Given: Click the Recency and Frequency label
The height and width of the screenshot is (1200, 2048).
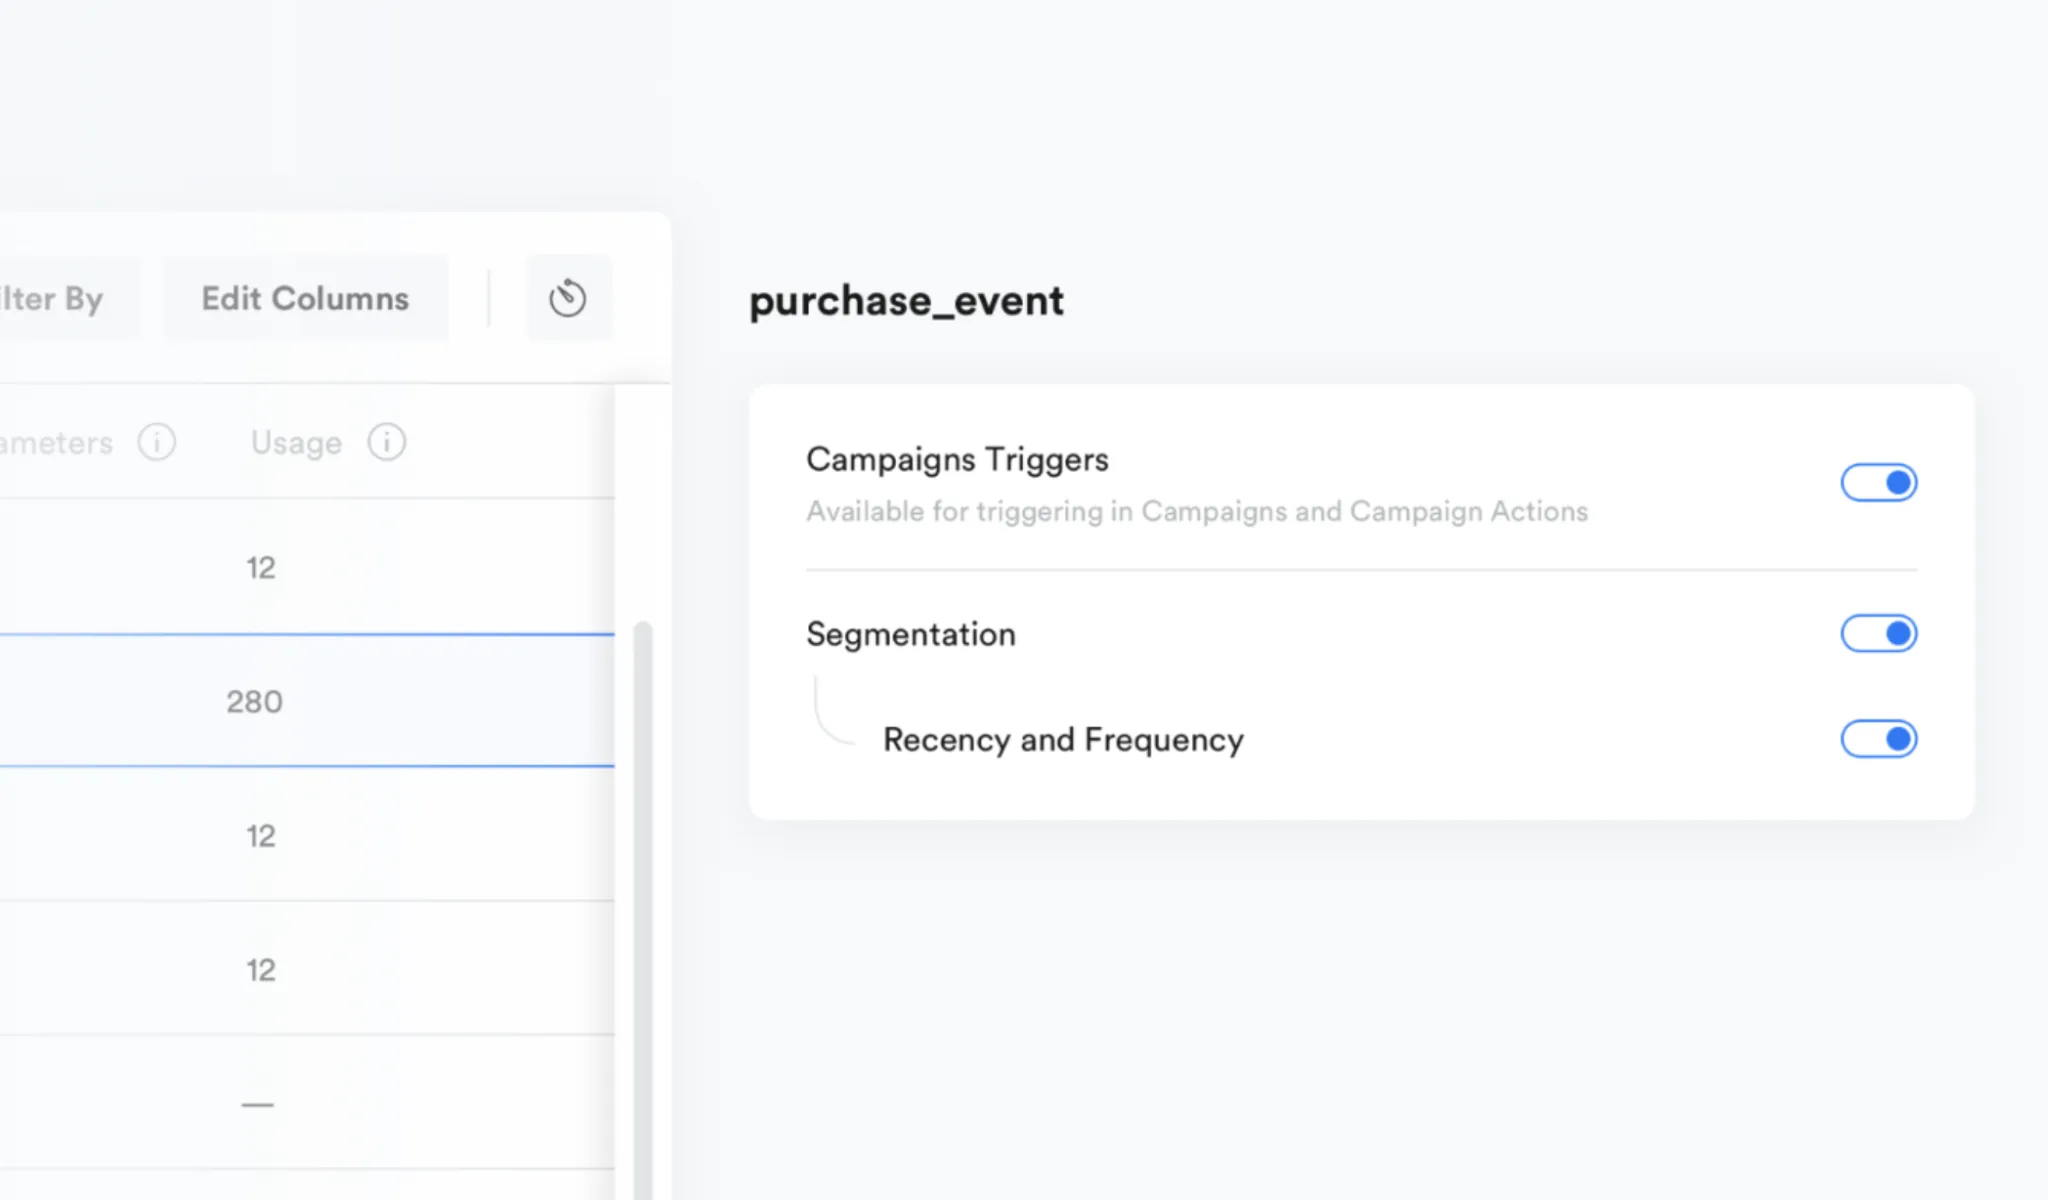Looking at the screenshot, I should pyautogui.click(x=1063, y=739).
